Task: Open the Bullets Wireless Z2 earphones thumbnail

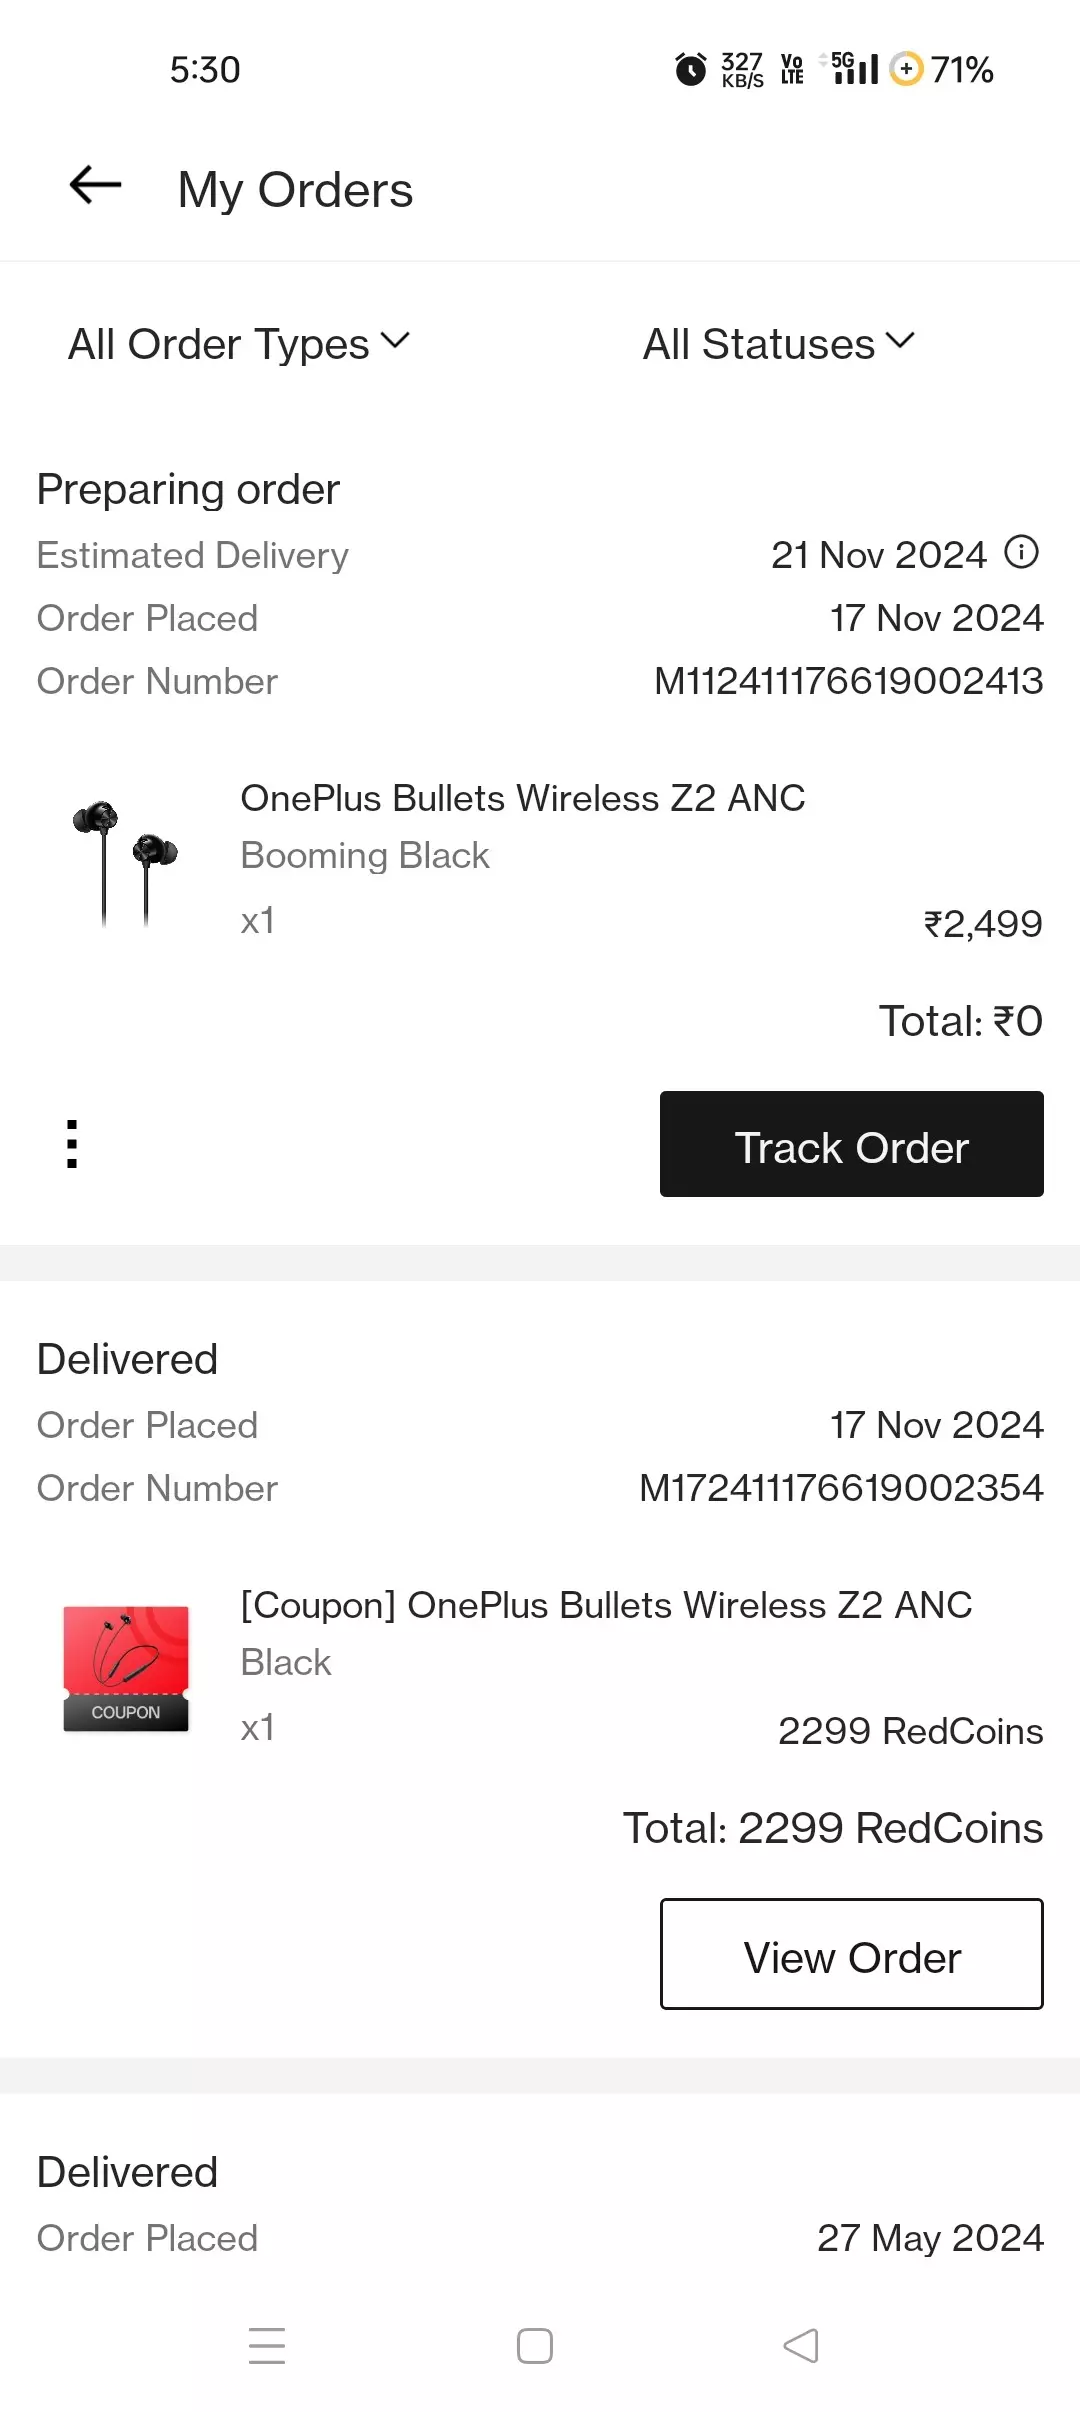Action: coord(126,862)
